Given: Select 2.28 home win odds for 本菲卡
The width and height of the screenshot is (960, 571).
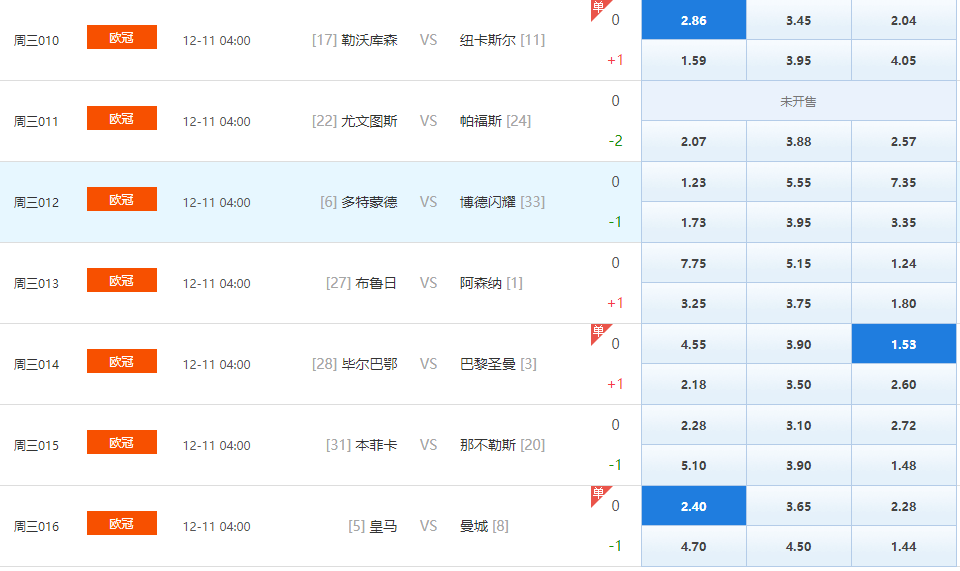Looking at the screenshot, I should pyautogui.click(x=694, y=425).
